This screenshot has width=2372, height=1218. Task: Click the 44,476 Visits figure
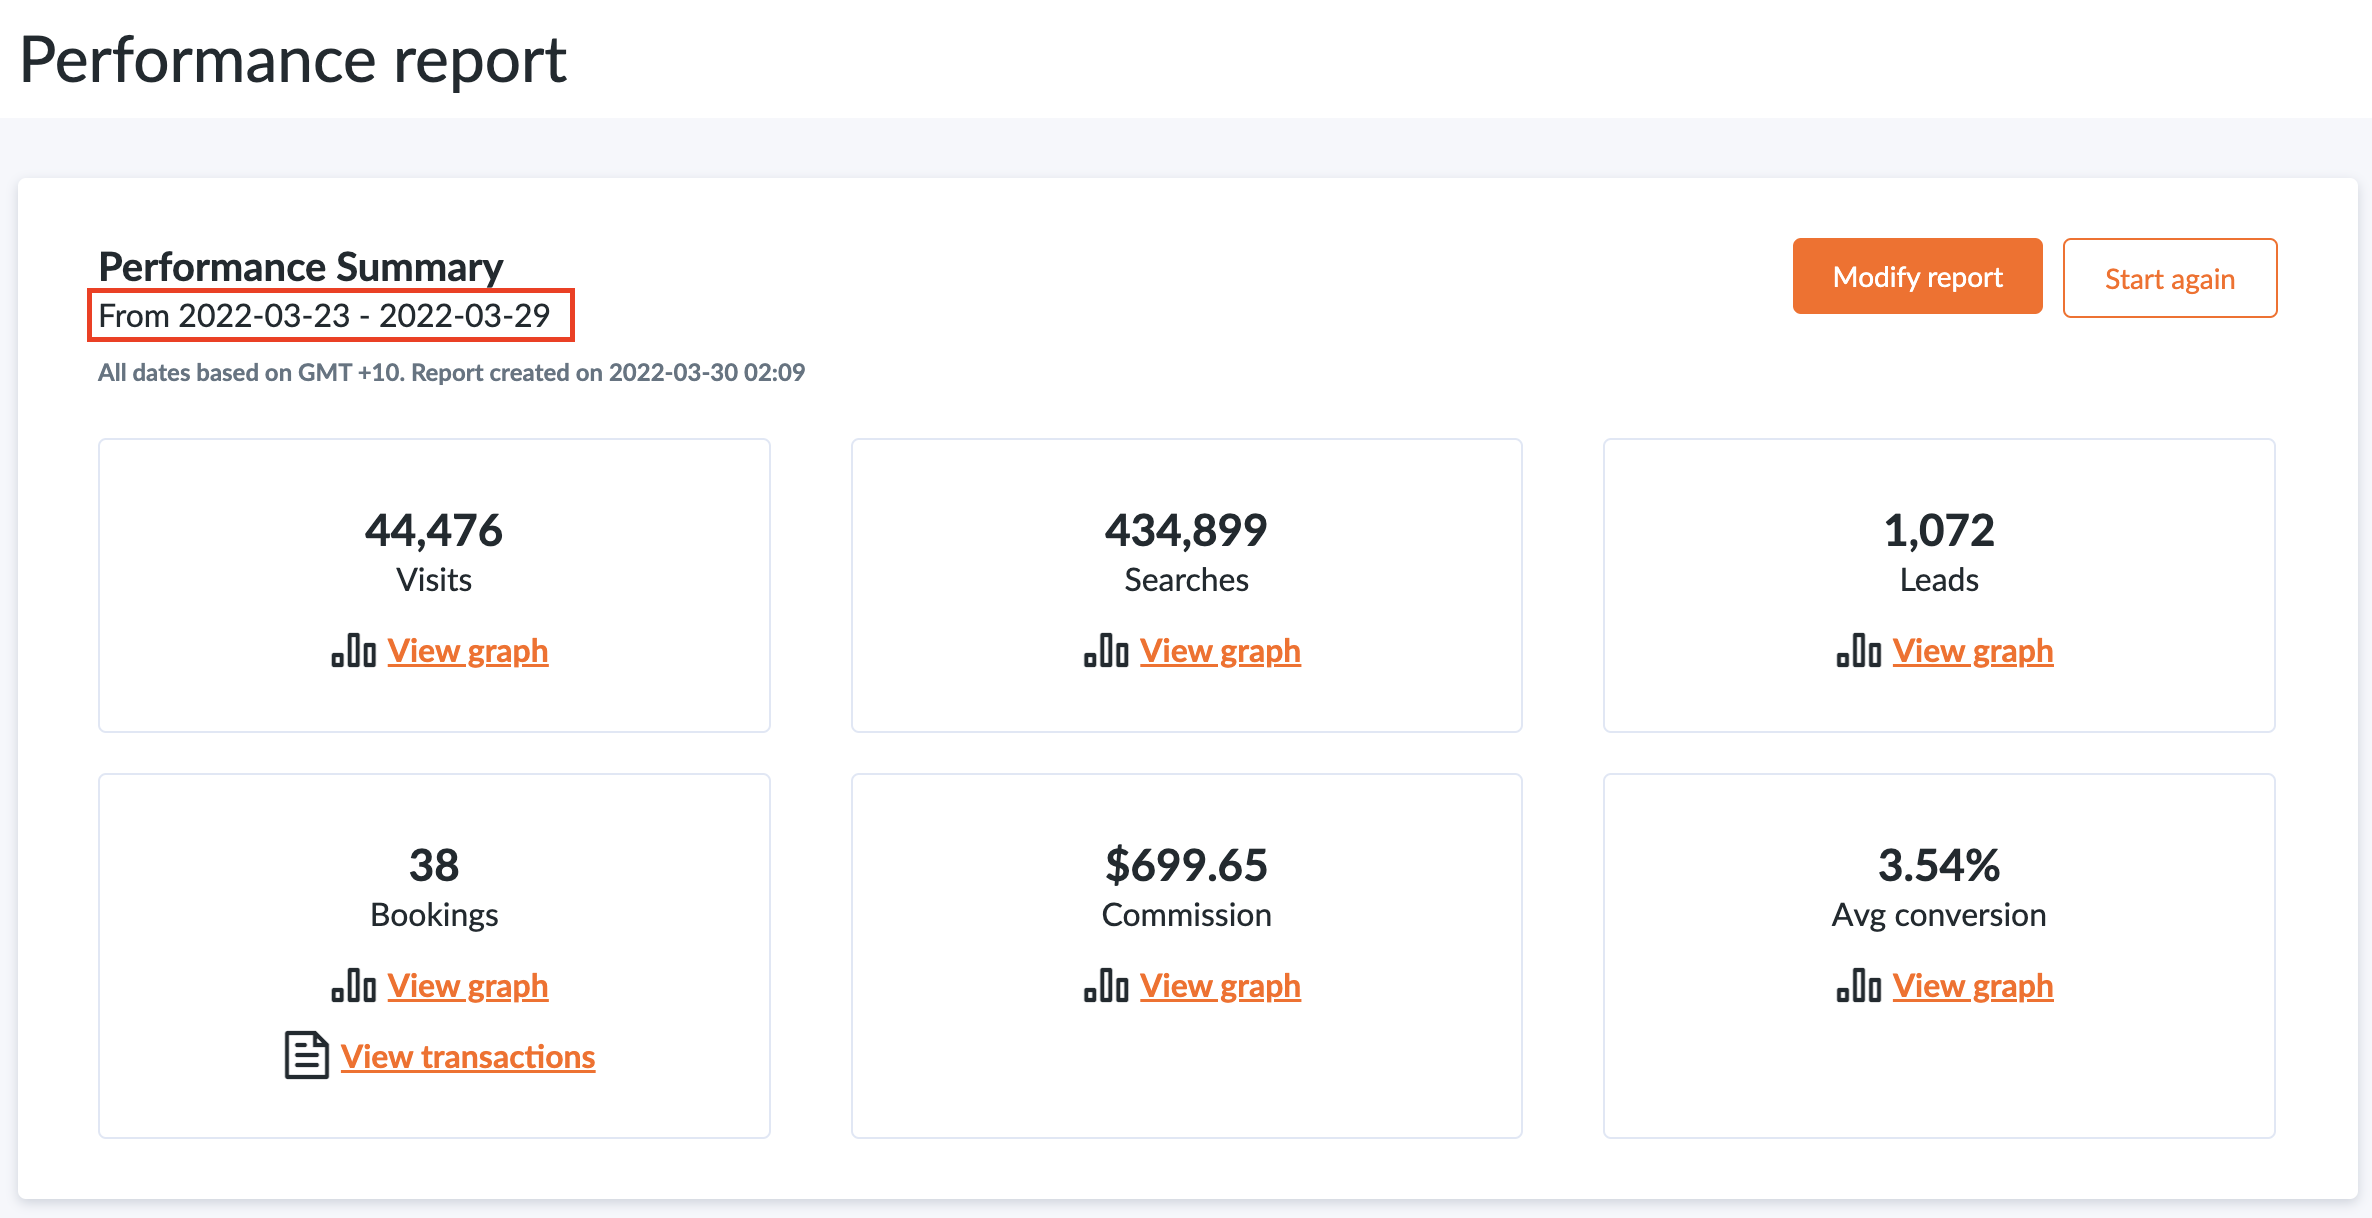(434, 530)
